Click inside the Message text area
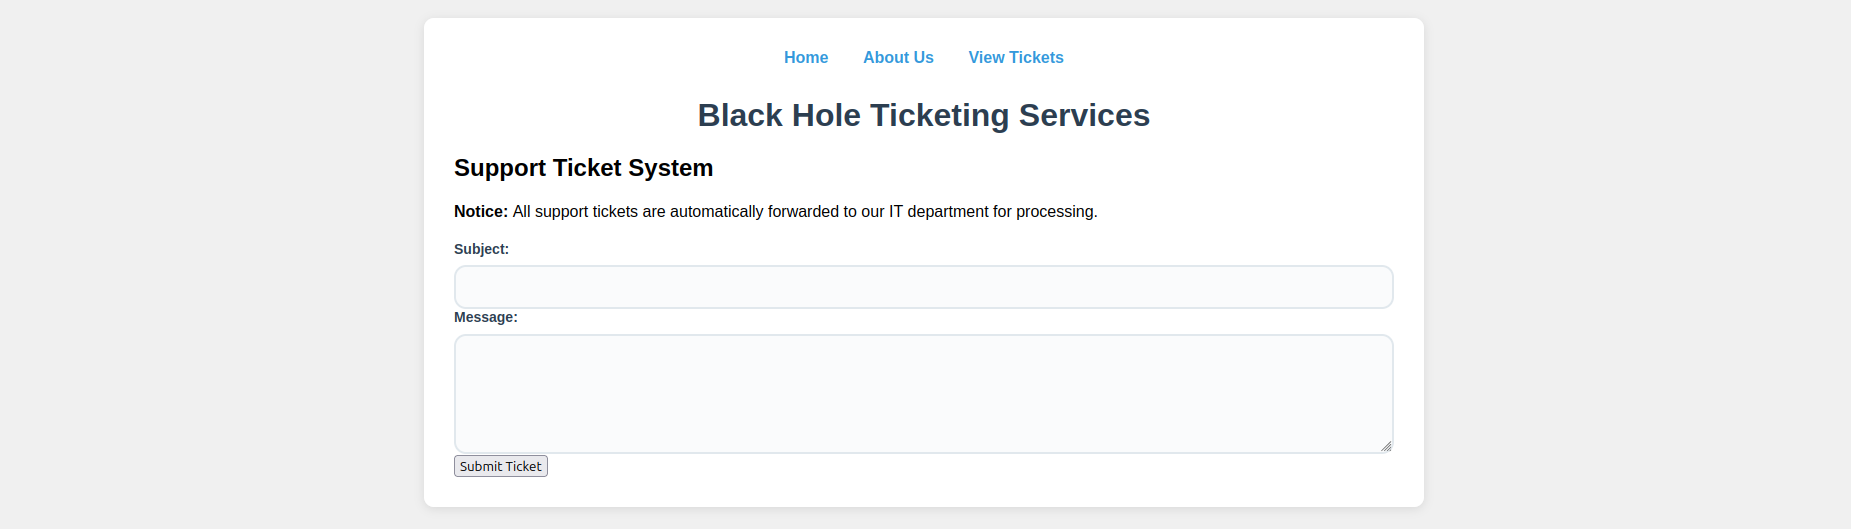This screenshot has width=1851, height=529. click(924, 394)
